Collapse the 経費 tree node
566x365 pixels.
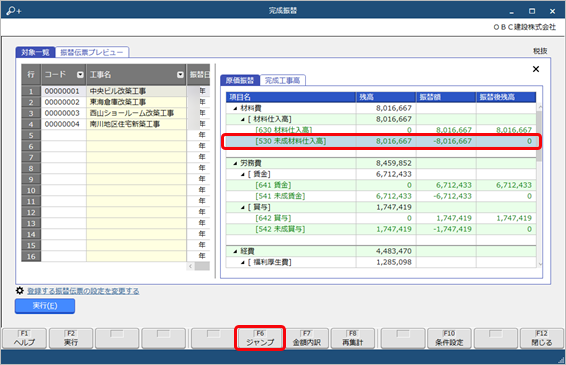235,251
